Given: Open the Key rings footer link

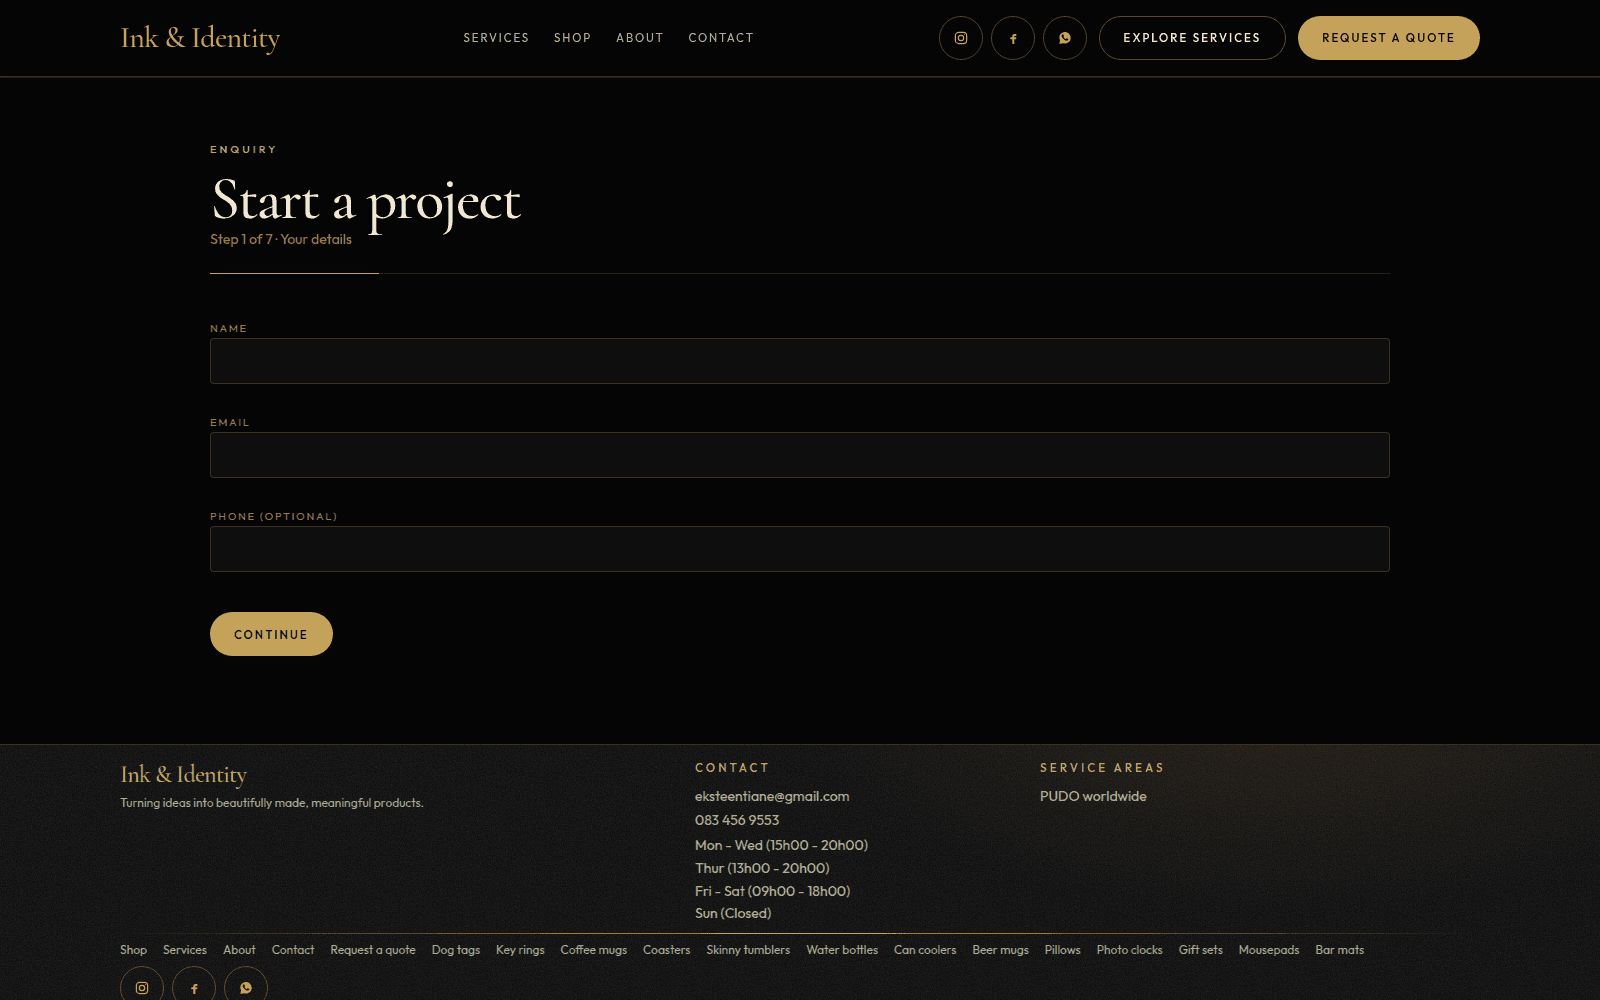Looking at the screenshot, I should (520, 950).
